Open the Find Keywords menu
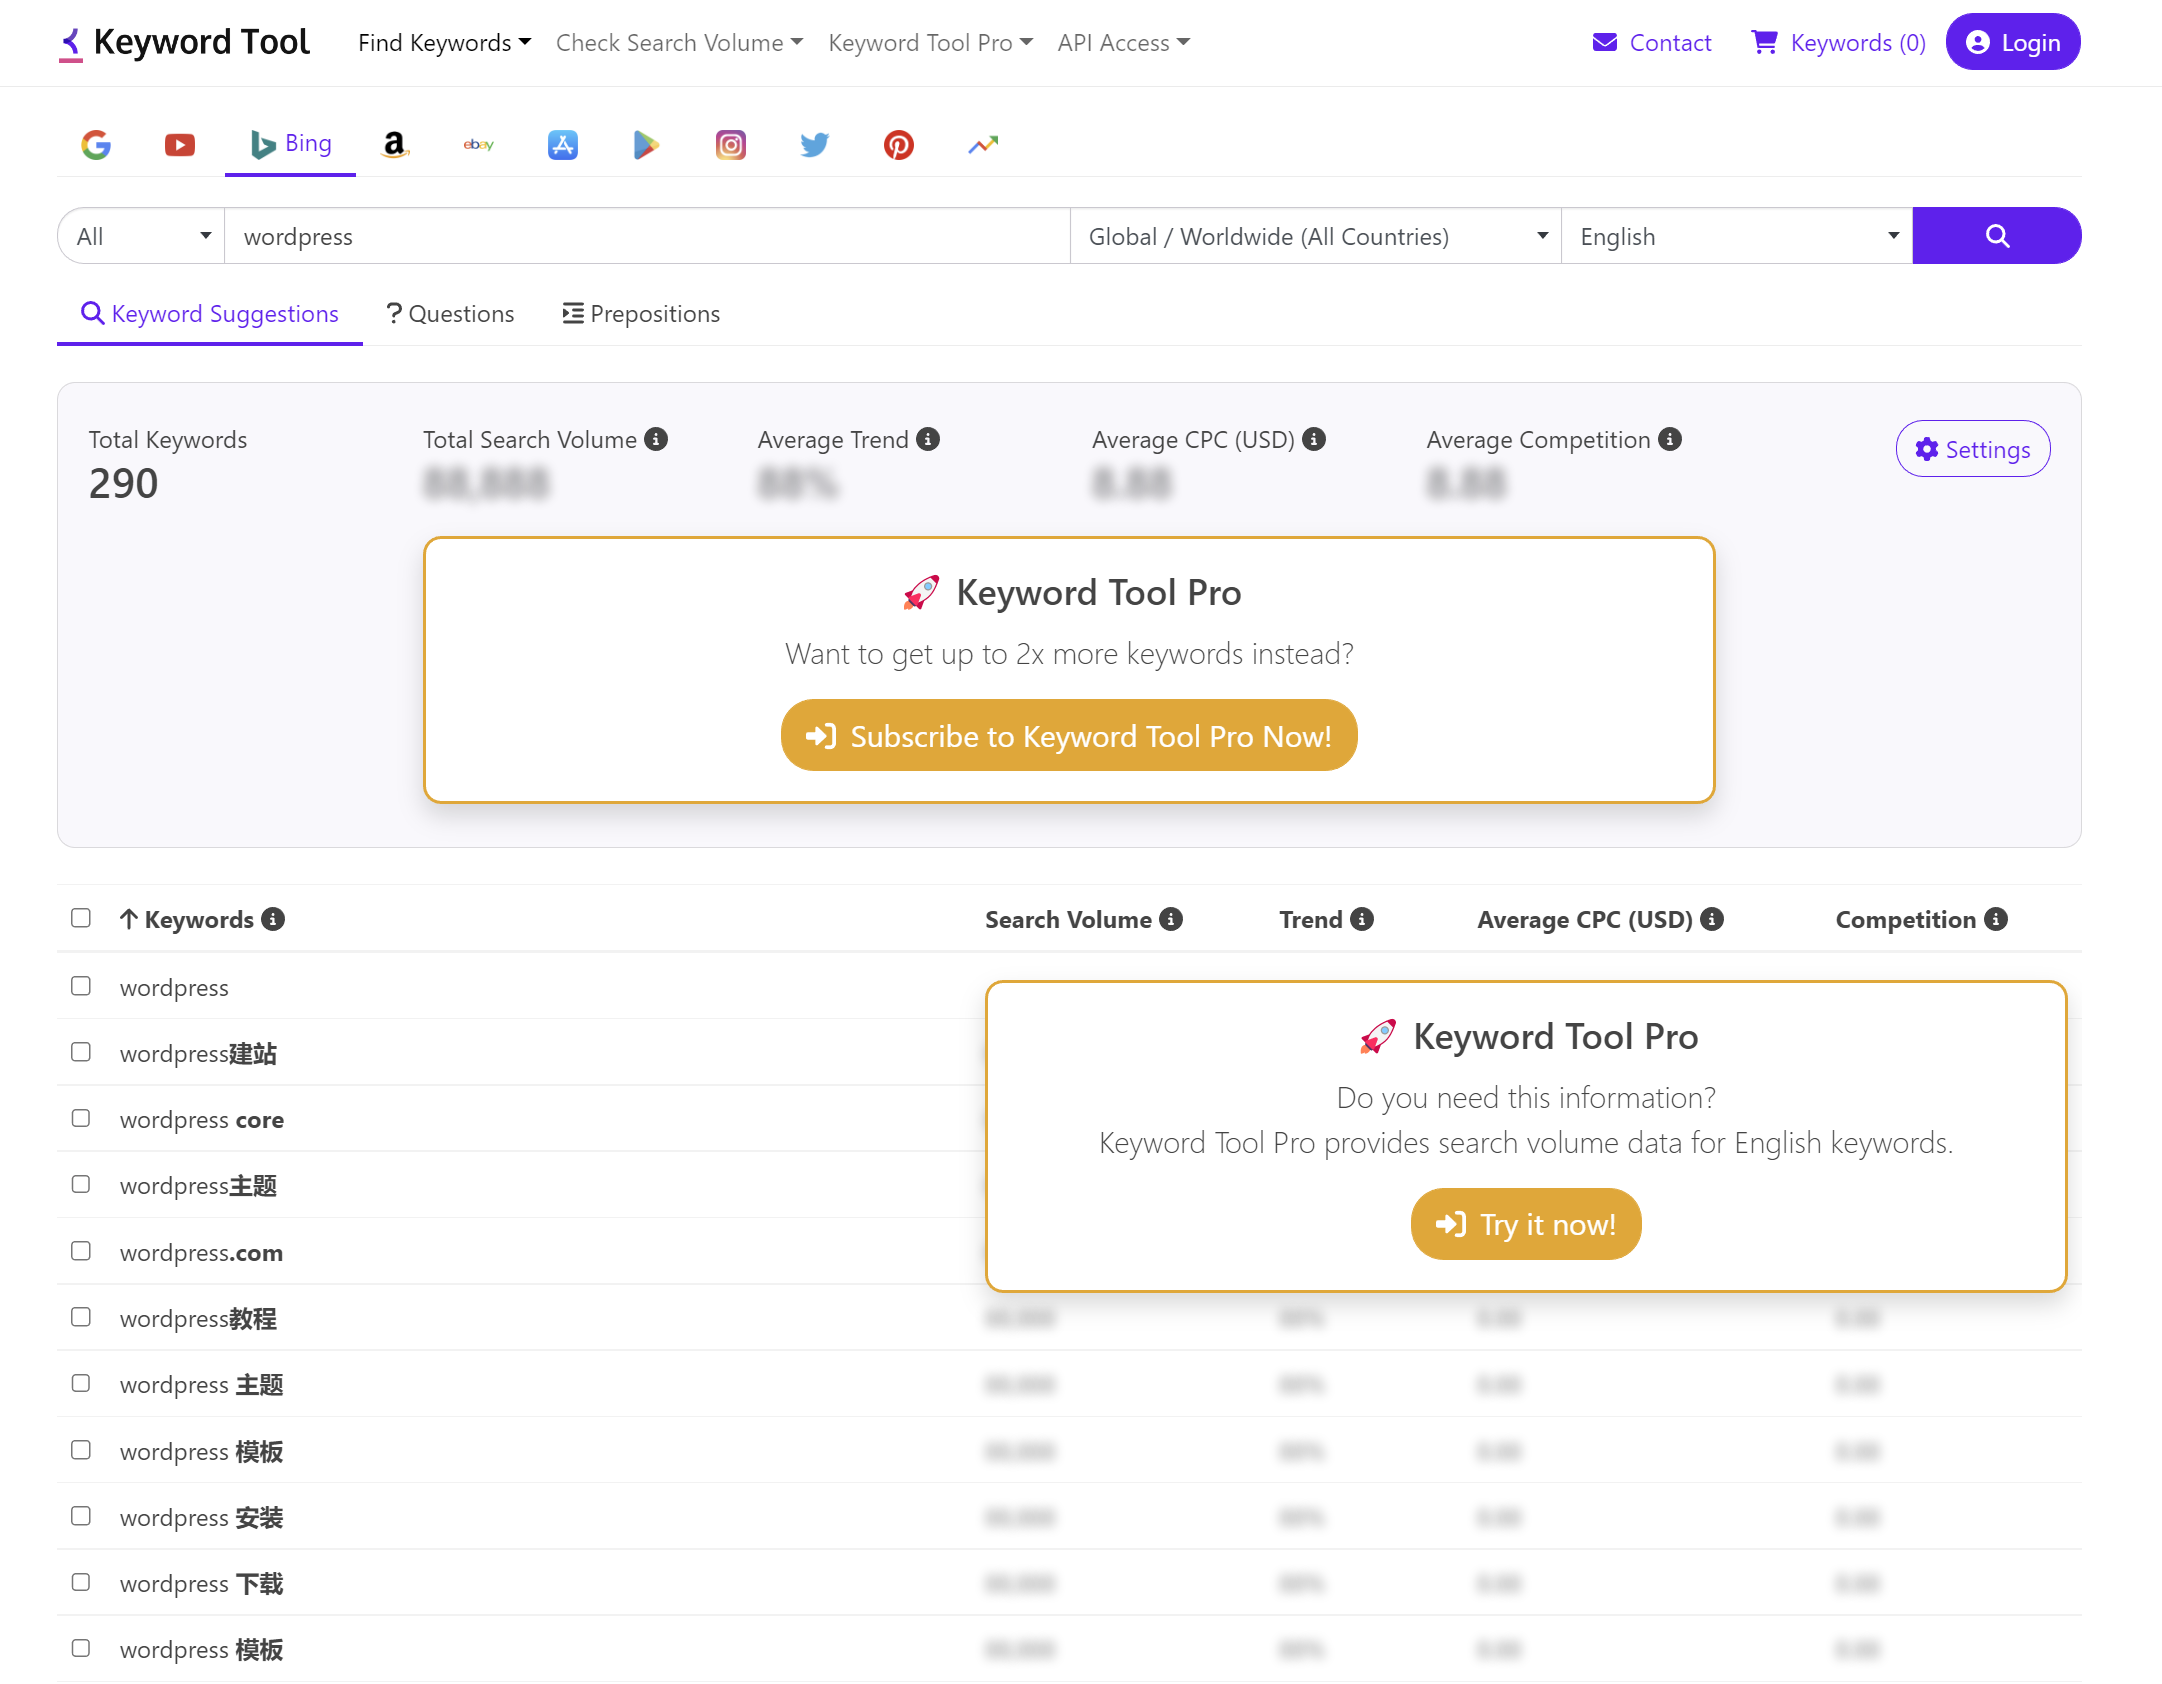Viewport: 2162px width, 1684px height. 444,43
